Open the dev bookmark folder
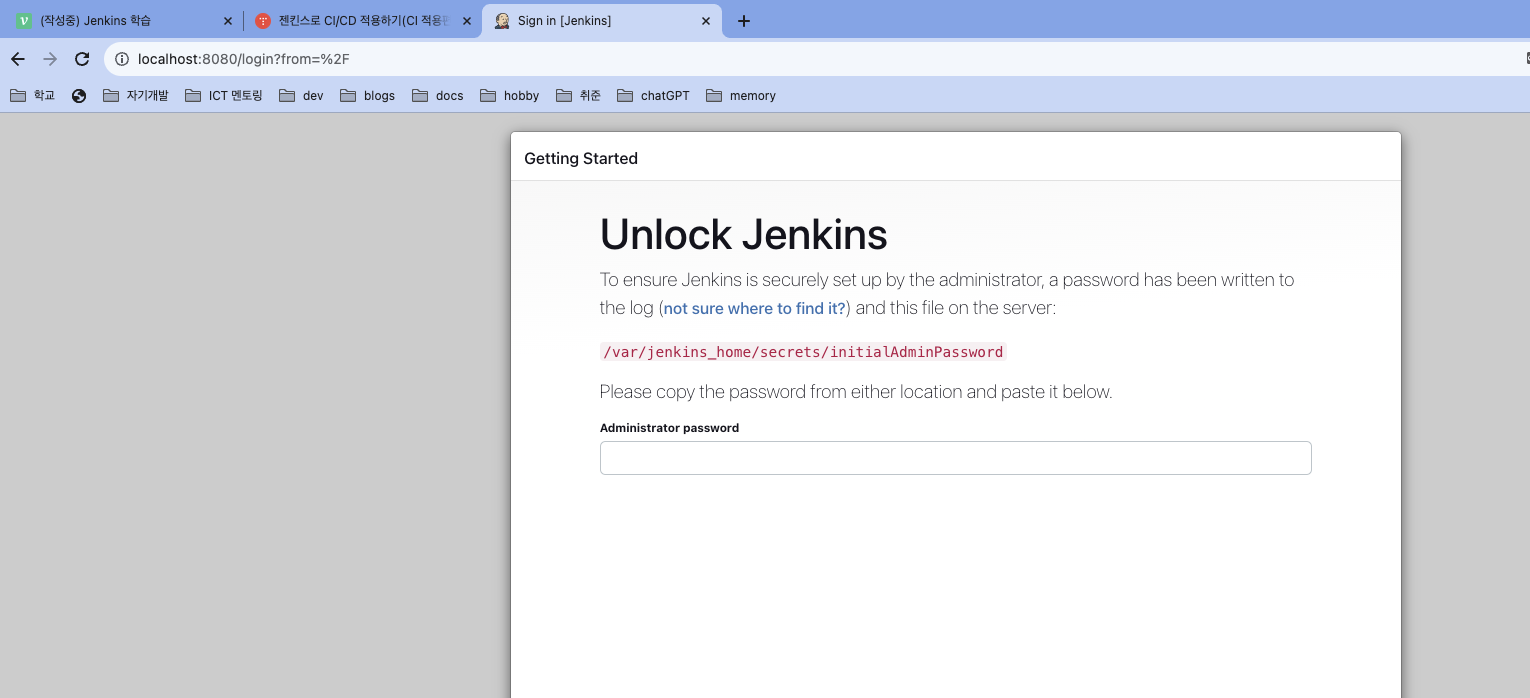1530x698 pixels. (x=301, y=96)
